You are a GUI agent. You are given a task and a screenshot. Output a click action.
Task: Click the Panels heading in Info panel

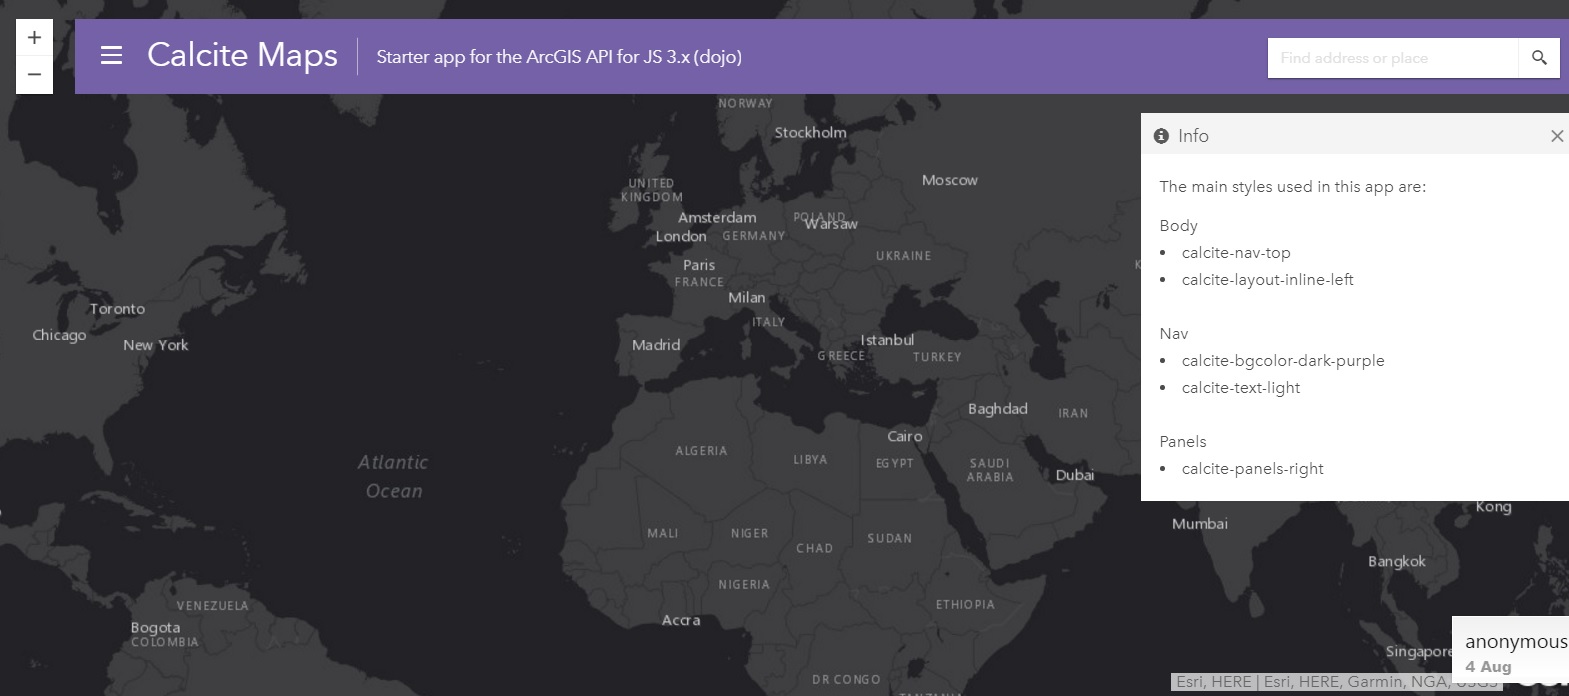(x=1183, y=442)
